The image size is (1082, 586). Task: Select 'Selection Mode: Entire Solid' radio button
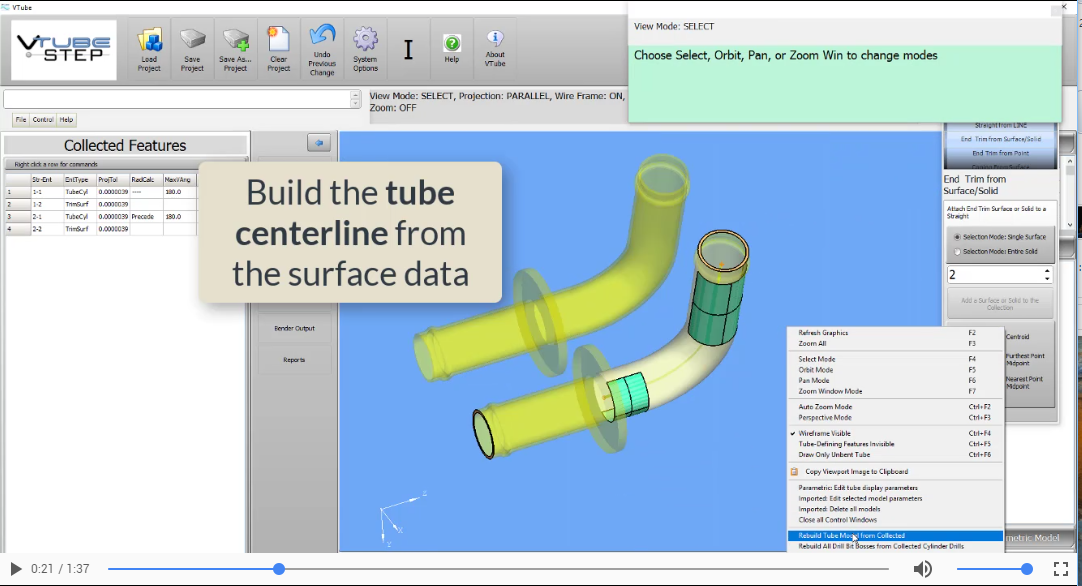[956, 251]
